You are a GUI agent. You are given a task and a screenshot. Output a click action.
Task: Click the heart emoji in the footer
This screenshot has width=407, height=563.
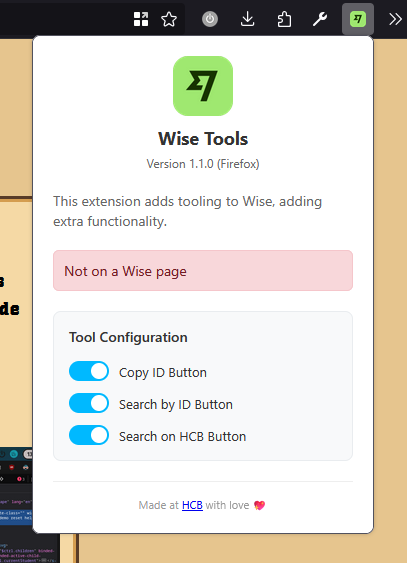[259, 506]
